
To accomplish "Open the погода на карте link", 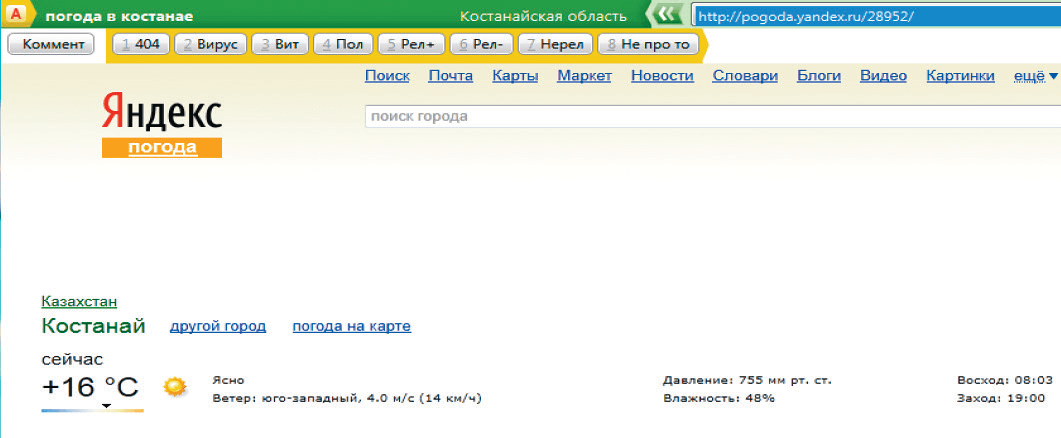I will click(x=352, y=327).
